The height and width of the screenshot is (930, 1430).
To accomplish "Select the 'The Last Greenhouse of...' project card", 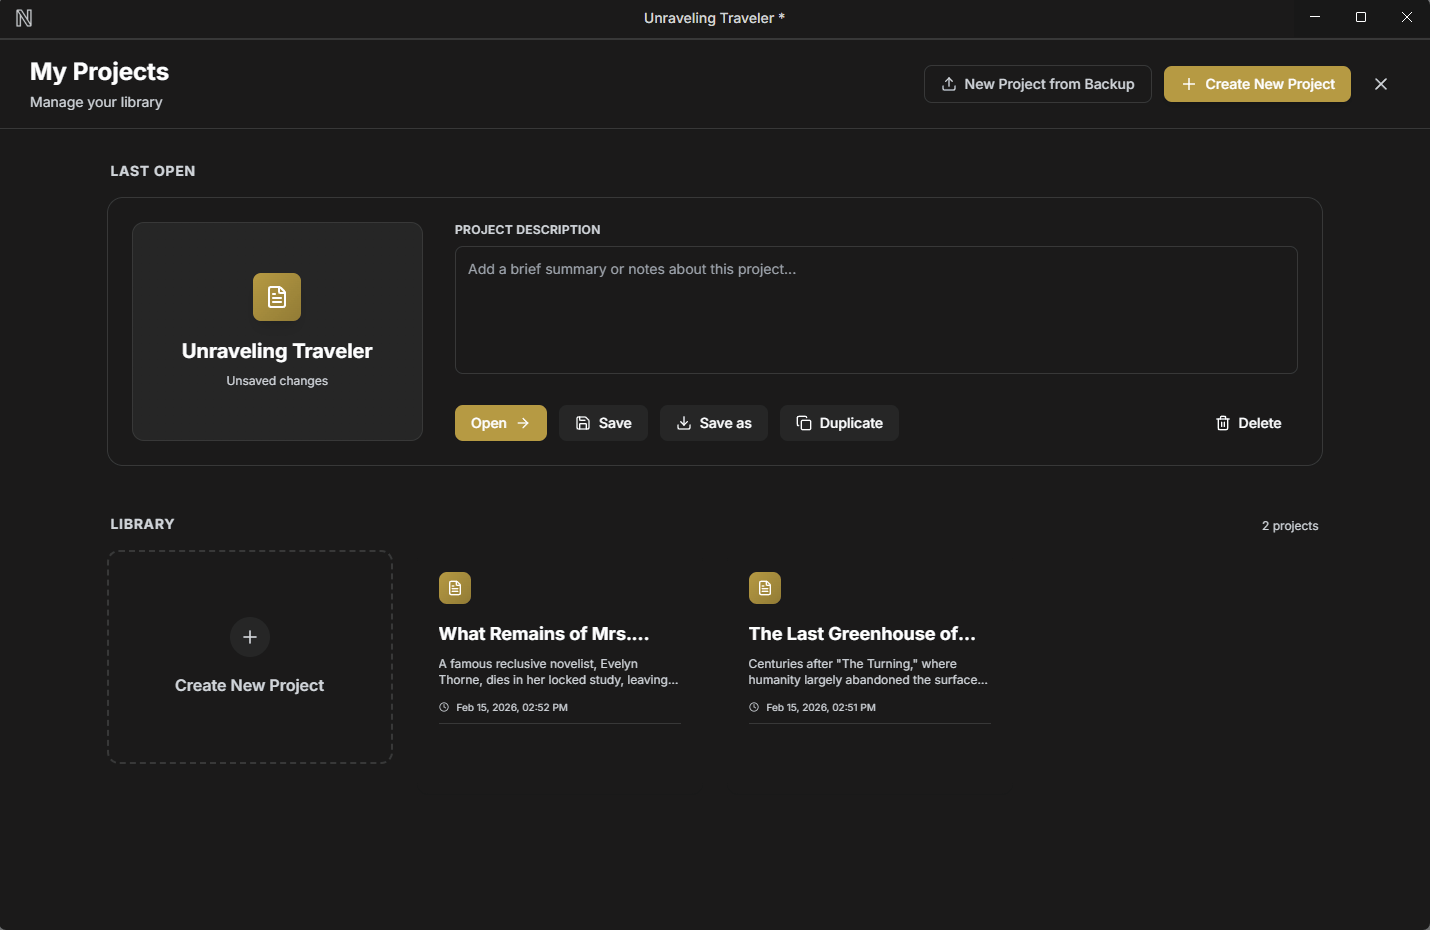I will click(x=868, y=645).
